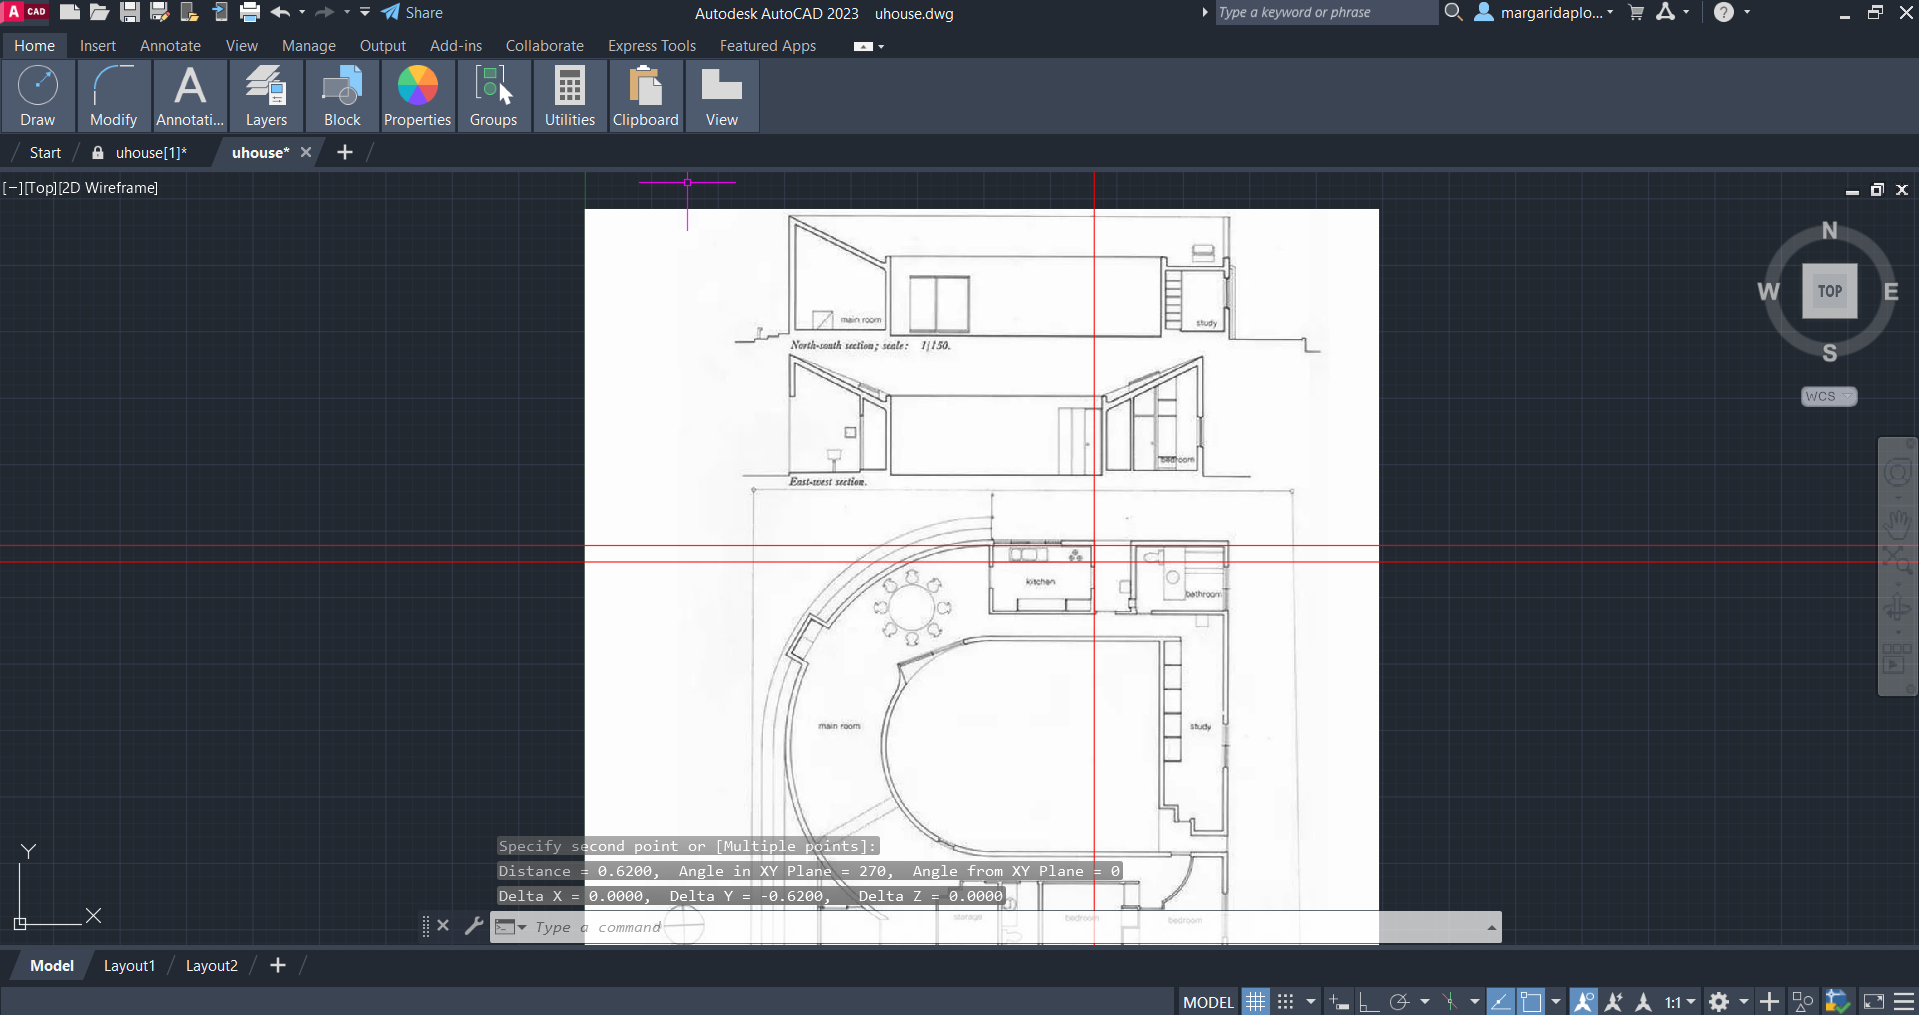The image size is (1919, 1015).
Task: Open the undo history dropdown arrow
Action: click(x=302, y=13)
